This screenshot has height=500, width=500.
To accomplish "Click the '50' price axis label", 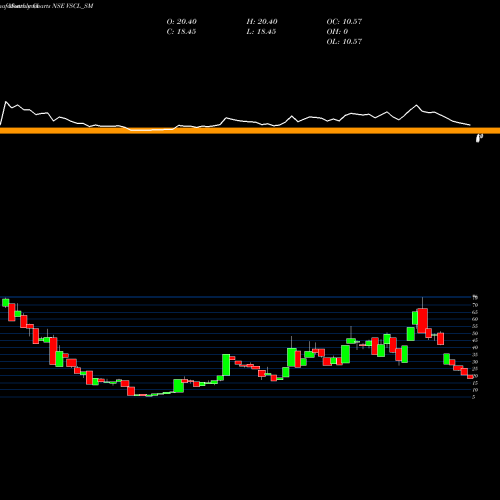I will [475, 333].
